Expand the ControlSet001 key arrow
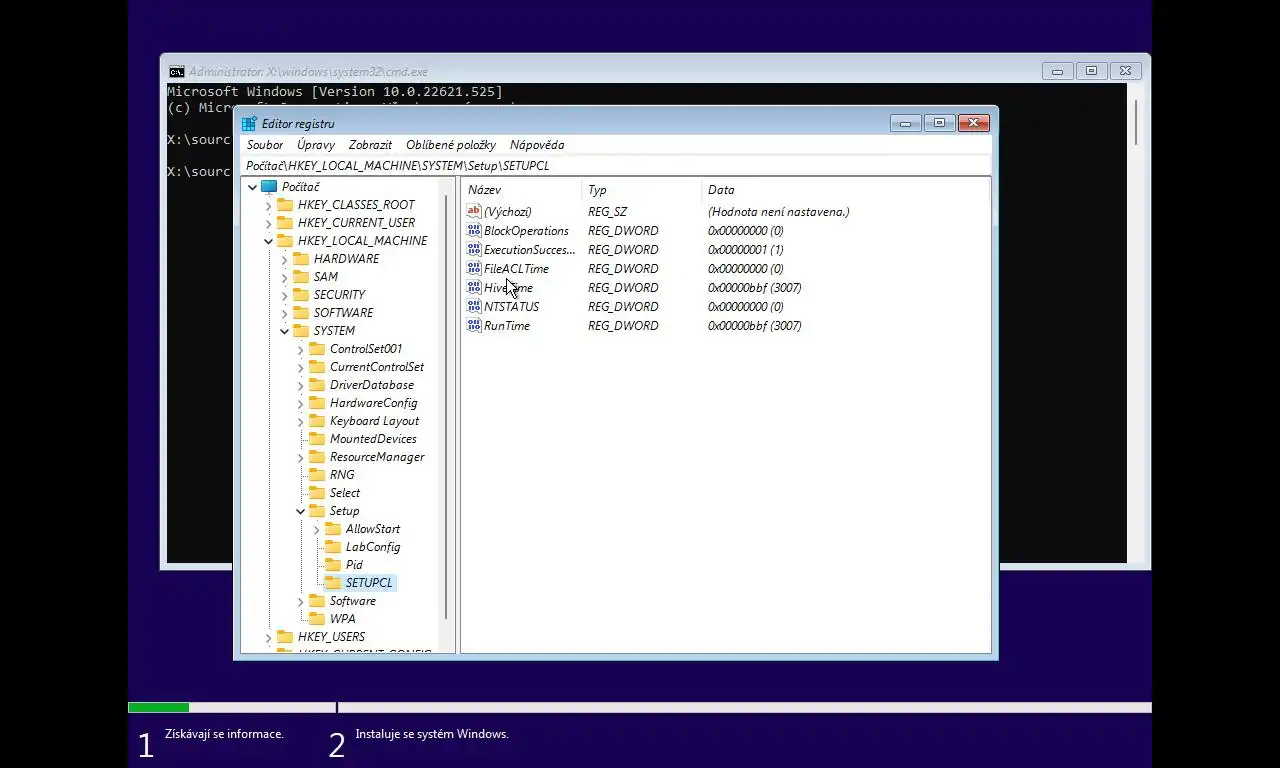Screen dimensions: 1280x768 300,349
